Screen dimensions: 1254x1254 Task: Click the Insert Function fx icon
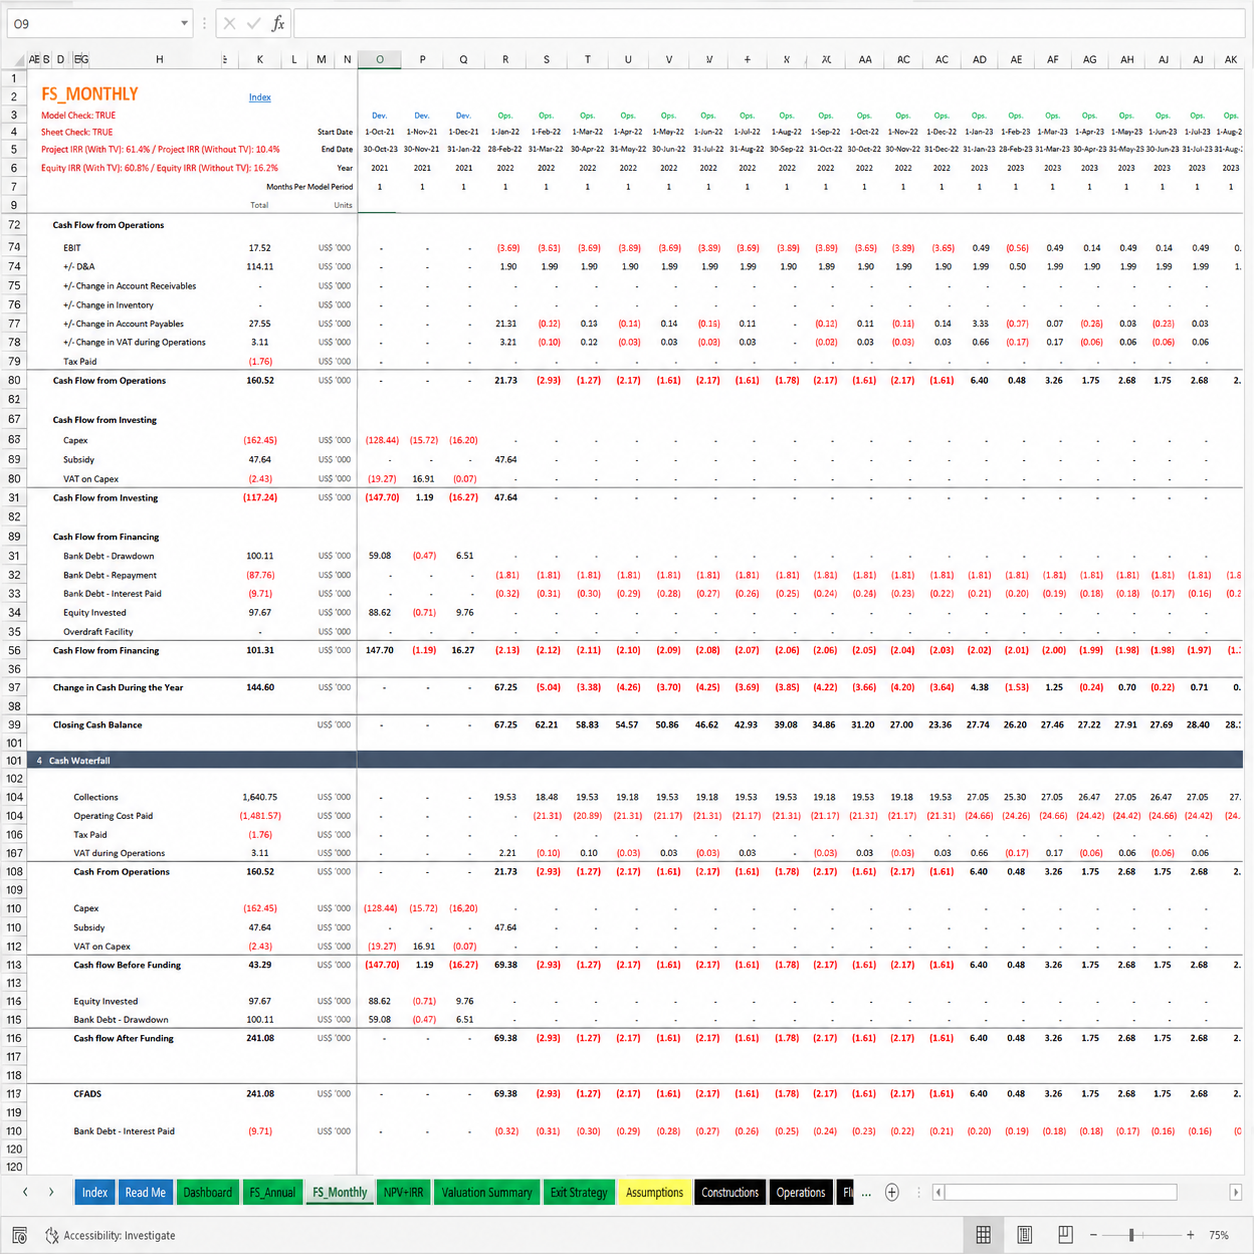click(x=278, y=23)
